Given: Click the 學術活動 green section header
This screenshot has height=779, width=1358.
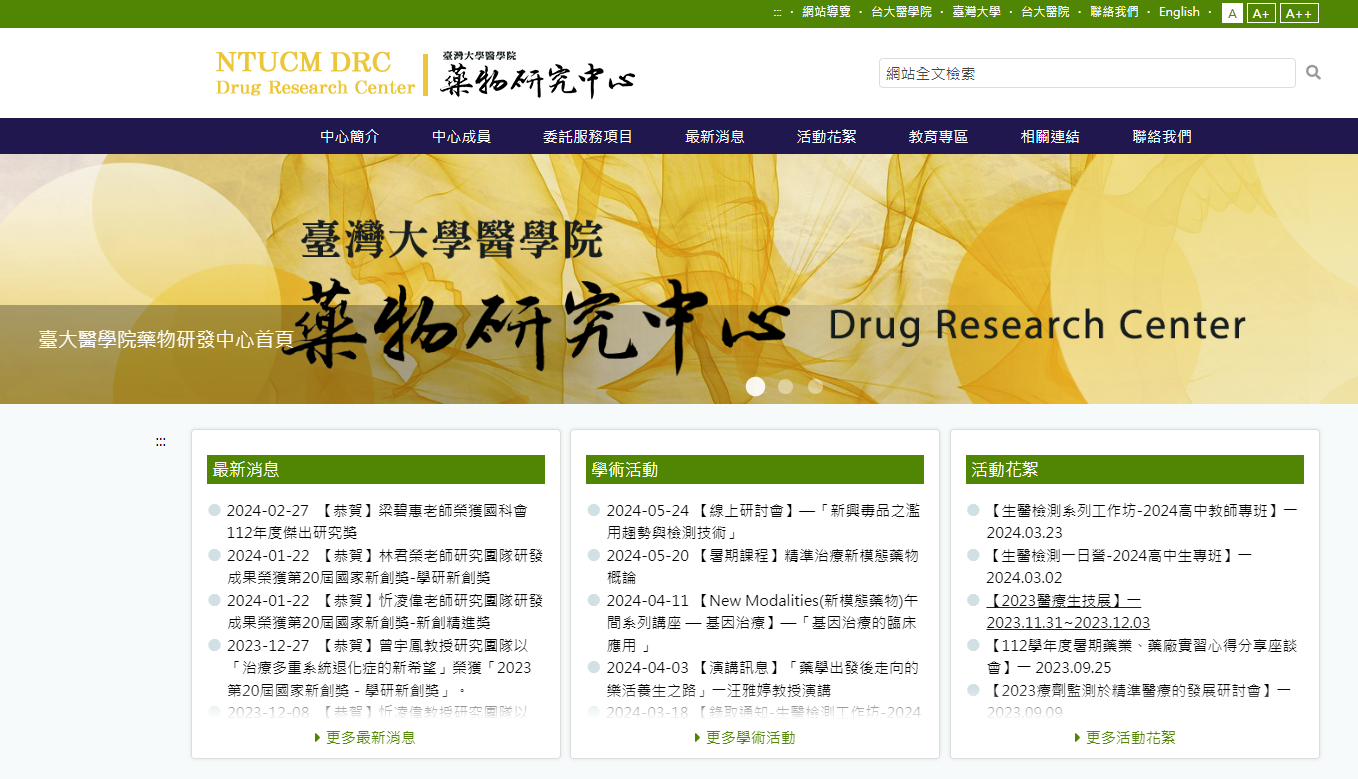Looking at the screenshot, I should [x=755, y=470].
